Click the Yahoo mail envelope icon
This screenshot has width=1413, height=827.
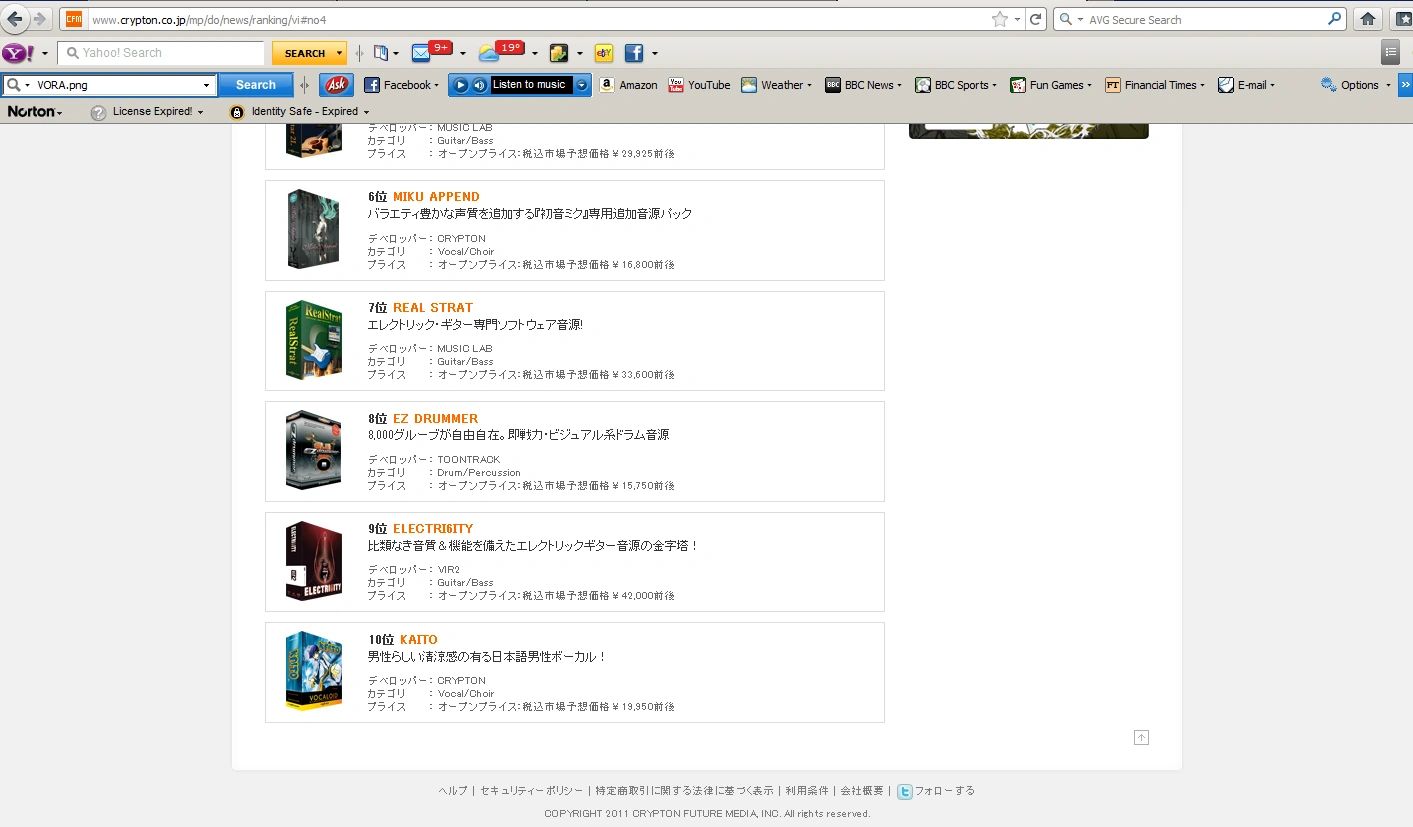click(422, 53)
